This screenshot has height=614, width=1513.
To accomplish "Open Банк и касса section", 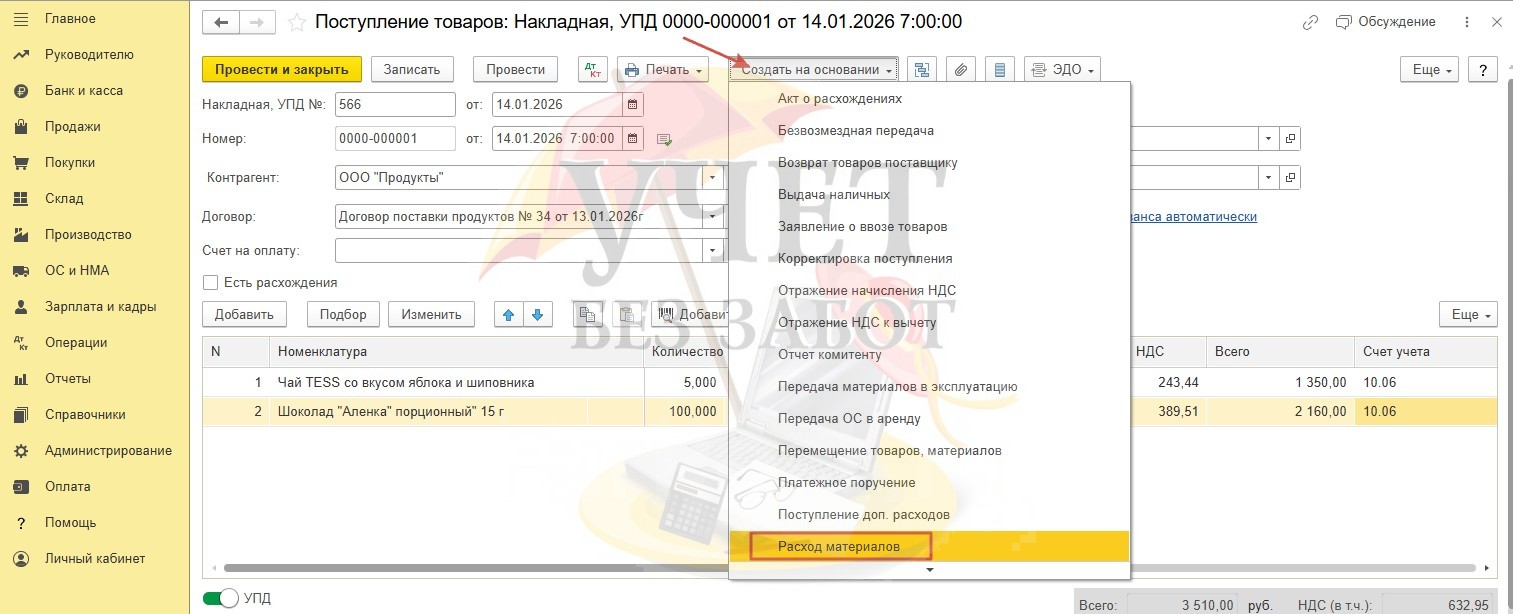I will (95, 91).
